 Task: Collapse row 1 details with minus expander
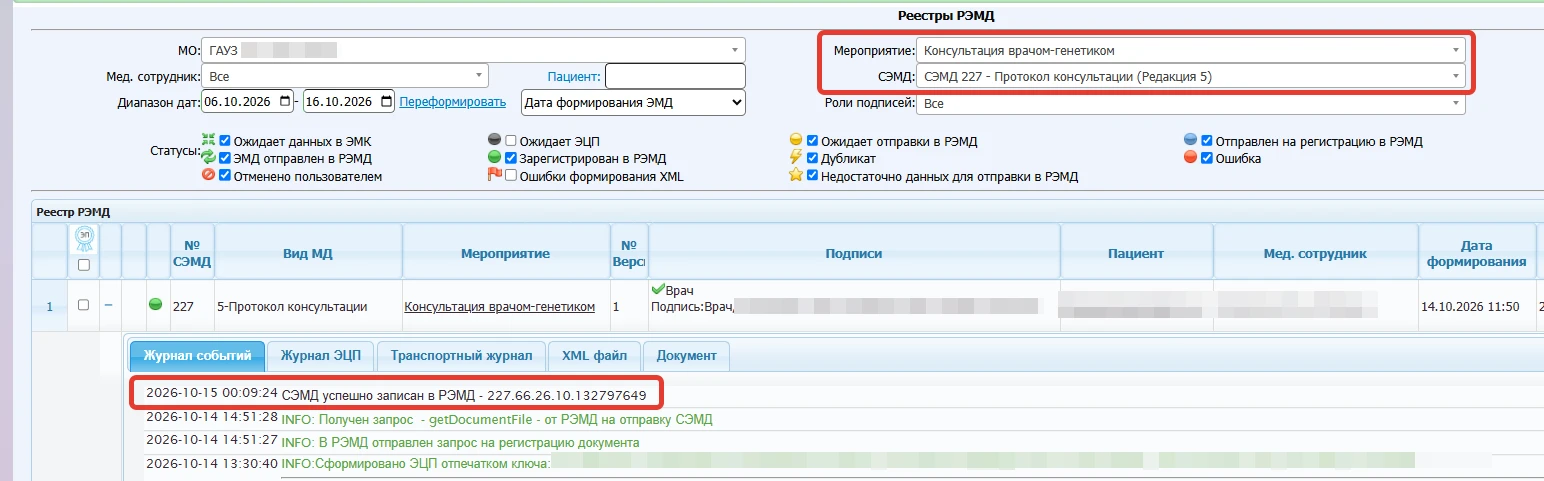coord(109,305)
